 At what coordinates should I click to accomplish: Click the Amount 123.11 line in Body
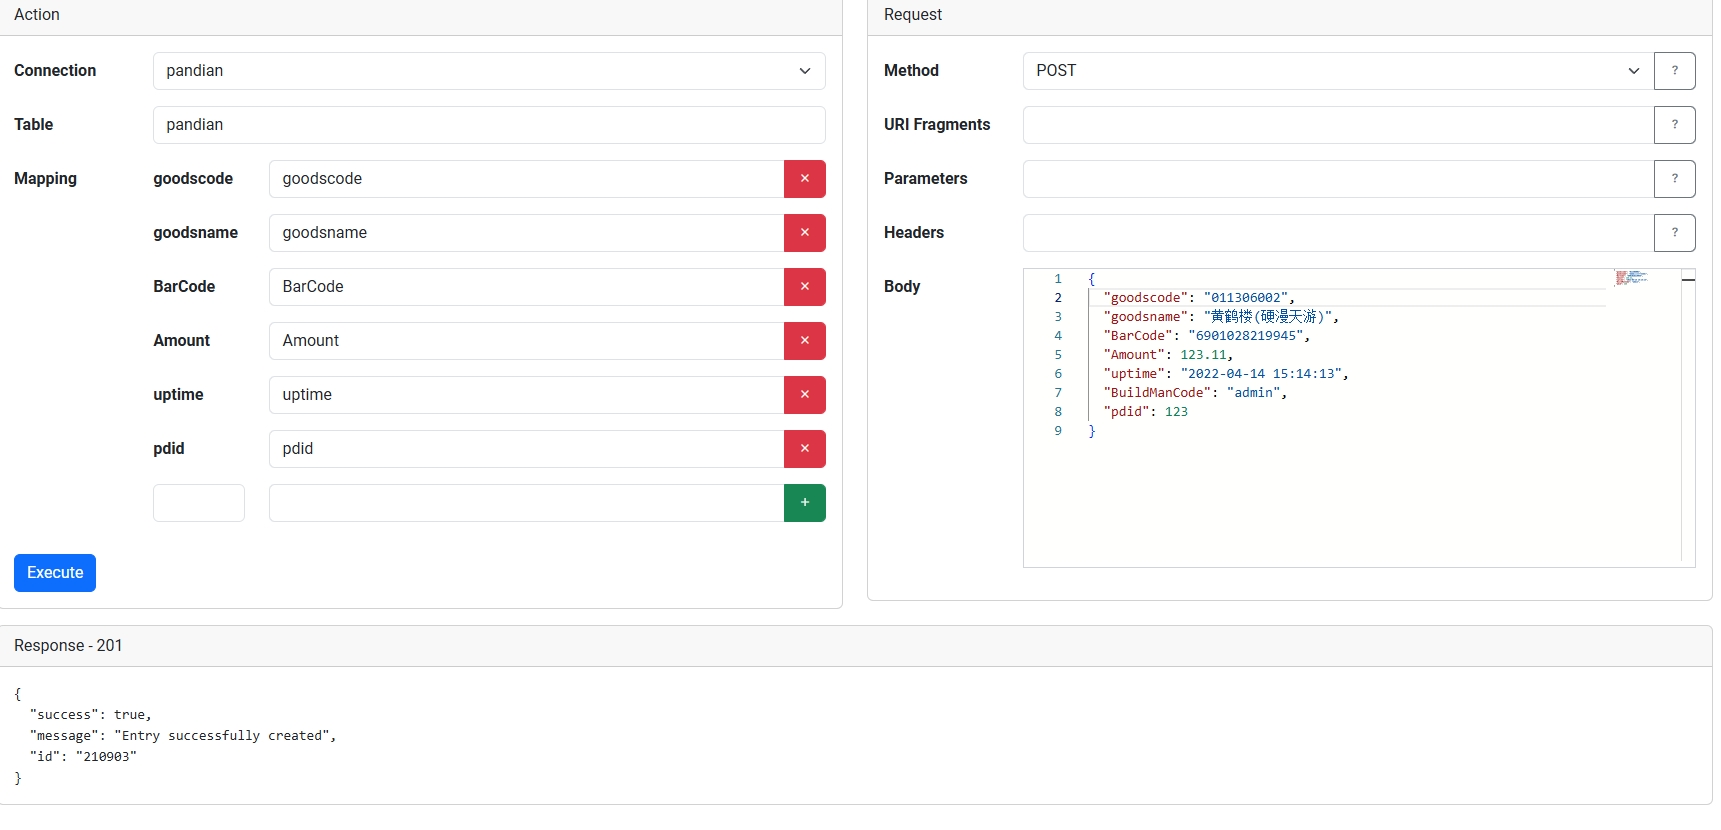coord(1168,355)
